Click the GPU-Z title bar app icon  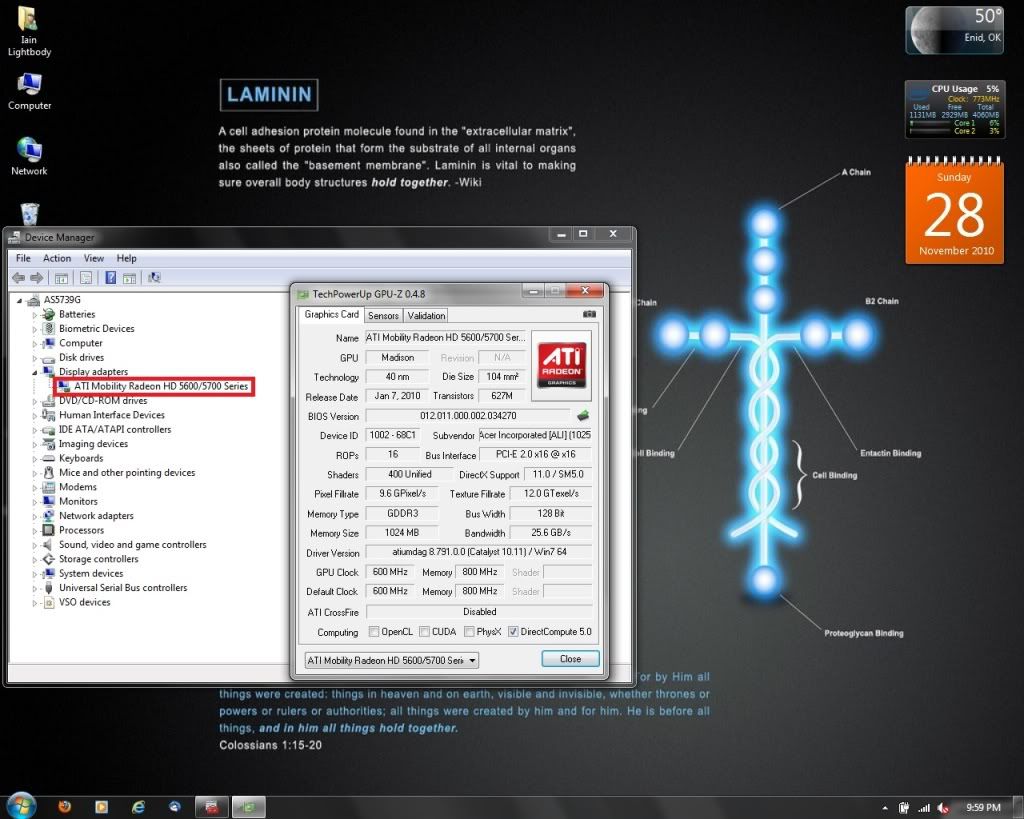tap(302, 294)
